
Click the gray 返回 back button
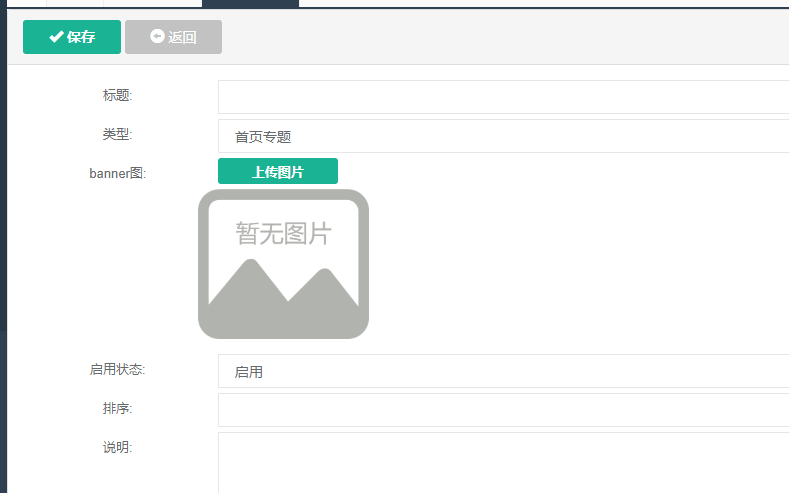(174, 37)
